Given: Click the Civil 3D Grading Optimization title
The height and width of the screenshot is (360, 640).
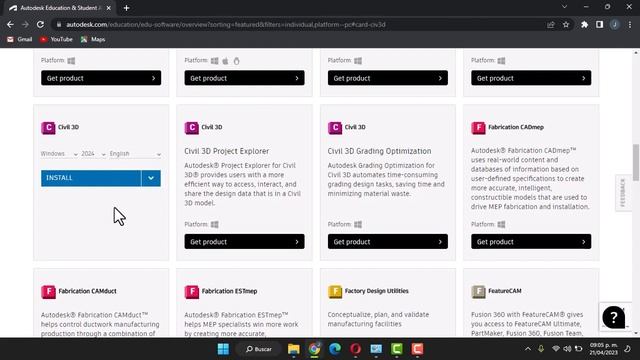Looking at the screenshot, I should pyautogui.click(x=379, y=151).
